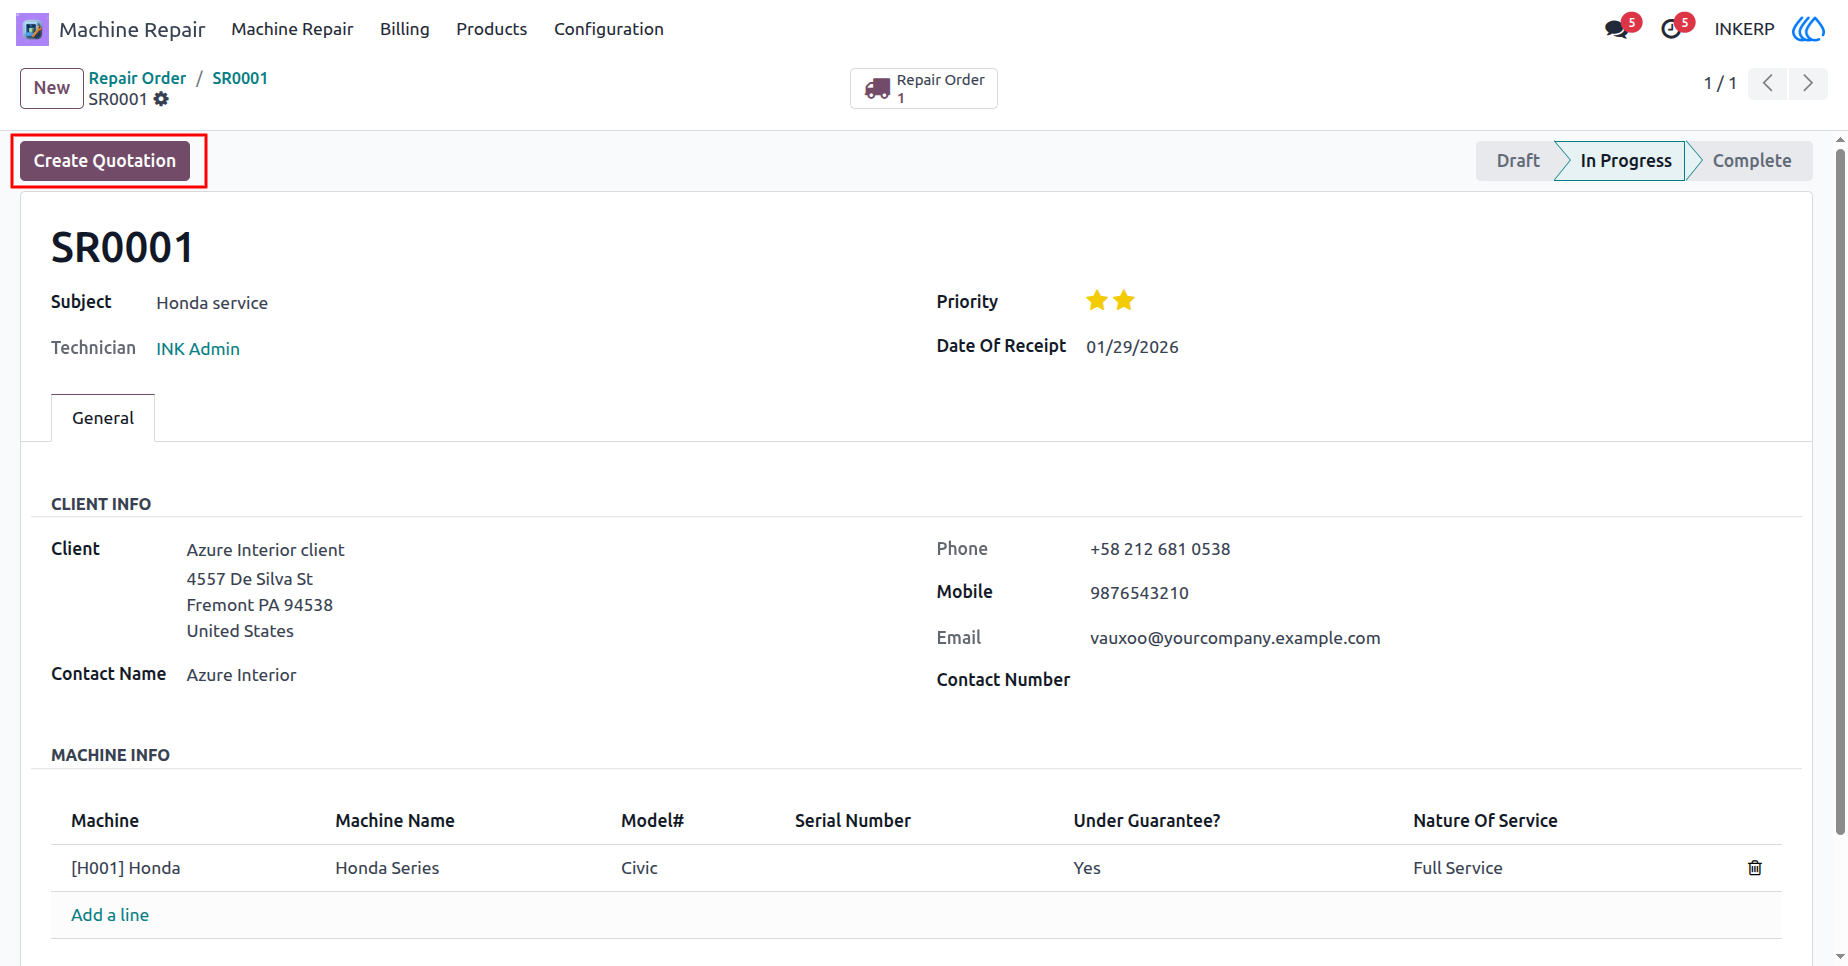The image size is (1848, 966).
Task: Click the INKERP company logo icon
Action: [1808, 29]
